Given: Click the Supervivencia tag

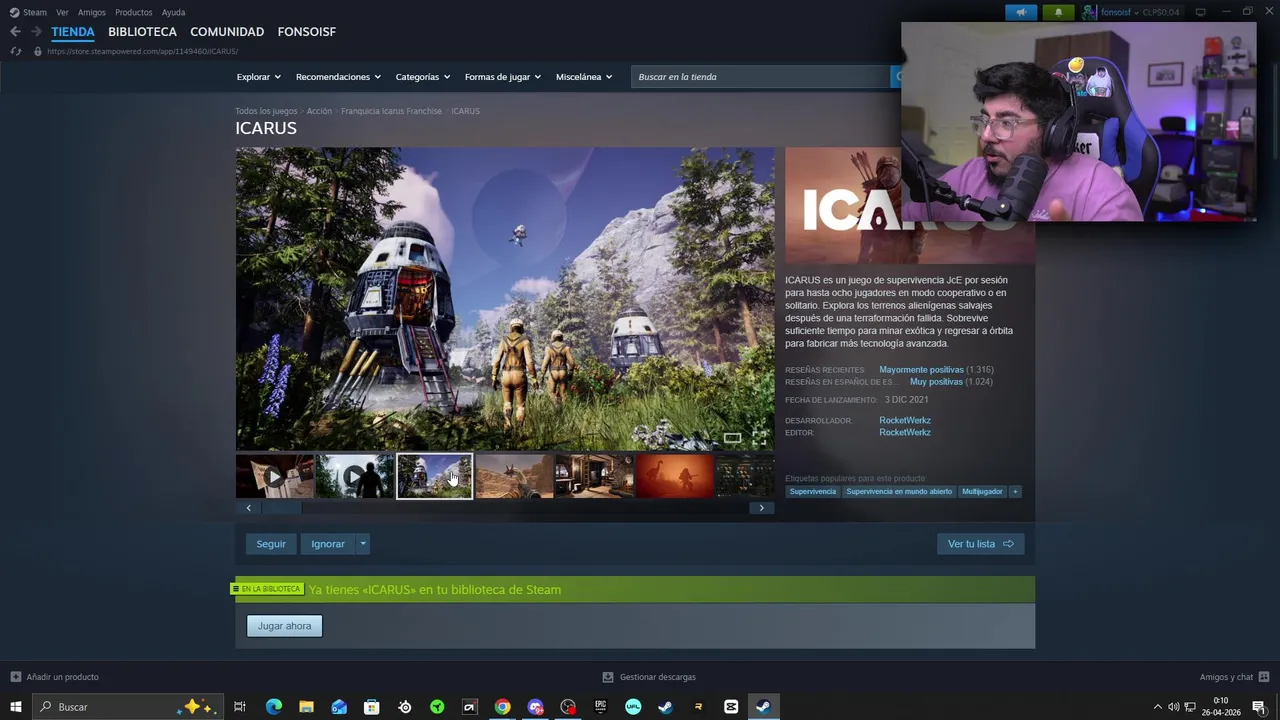Looking at the screenshot, I should 813,492.
